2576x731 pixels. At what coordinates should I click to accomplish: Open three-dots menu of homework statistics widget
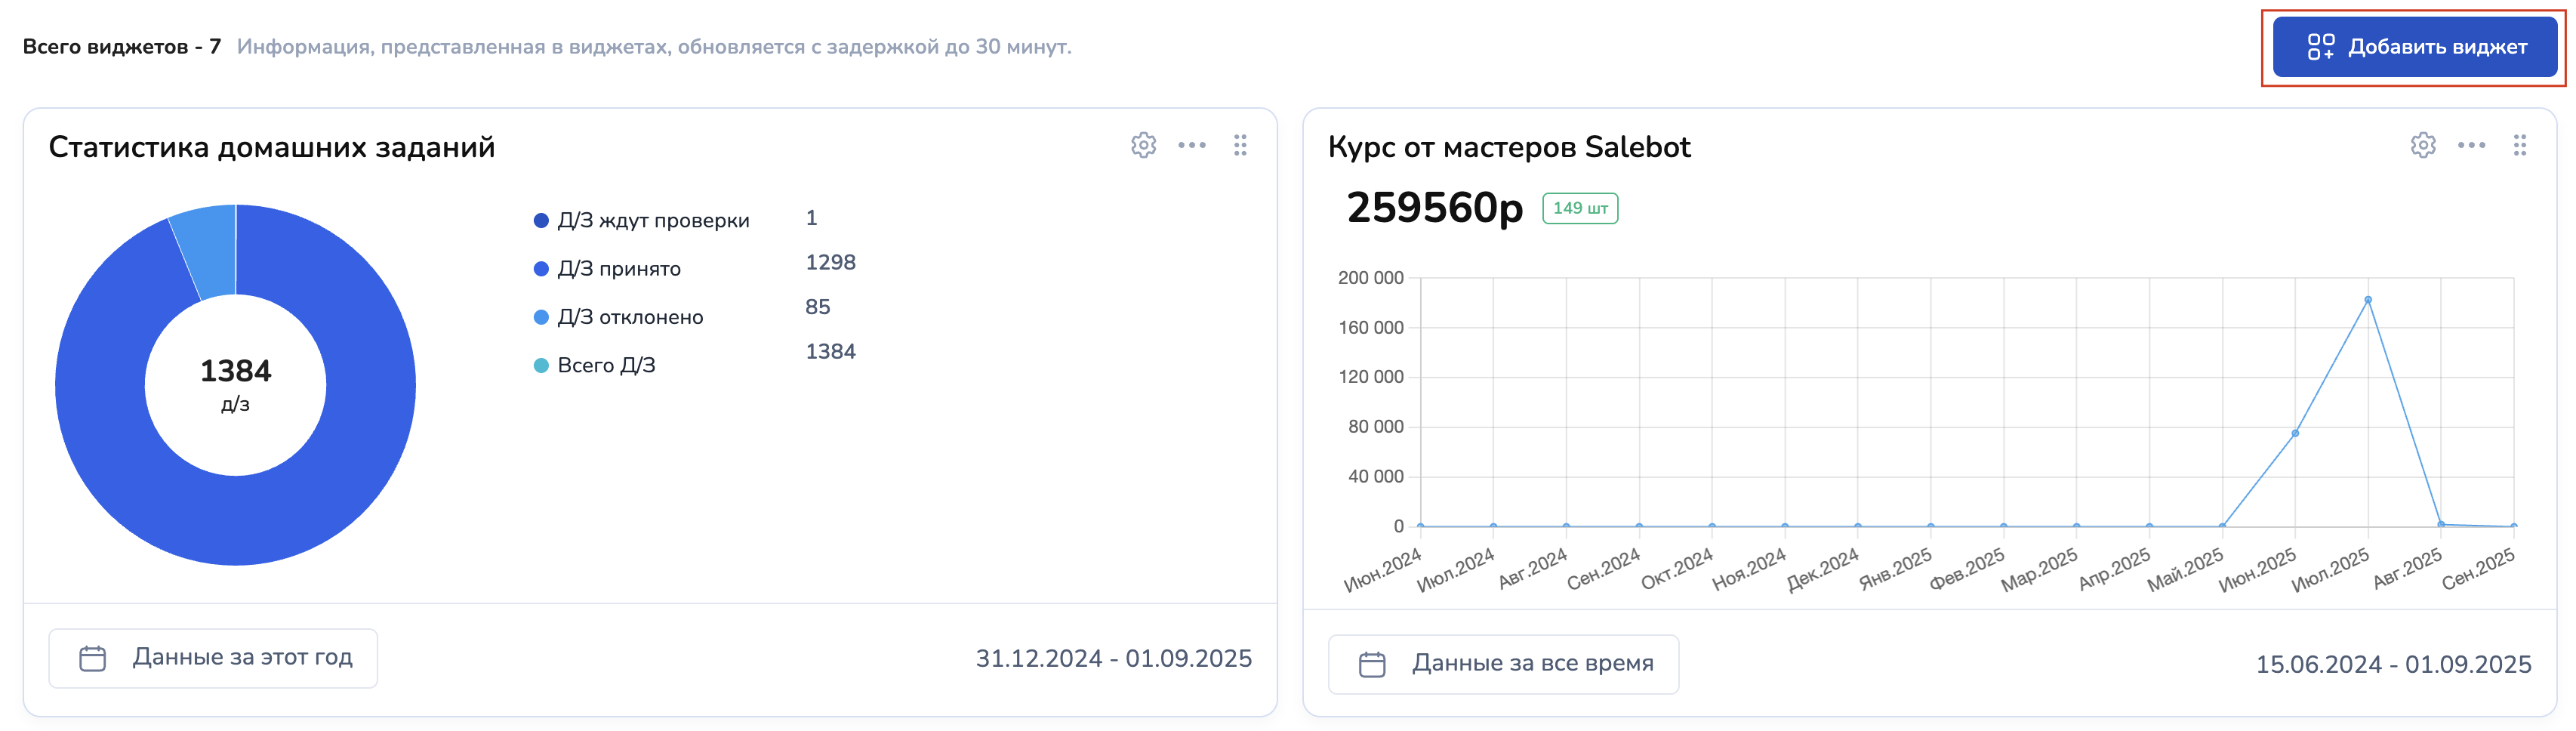tap(1191, 146)
